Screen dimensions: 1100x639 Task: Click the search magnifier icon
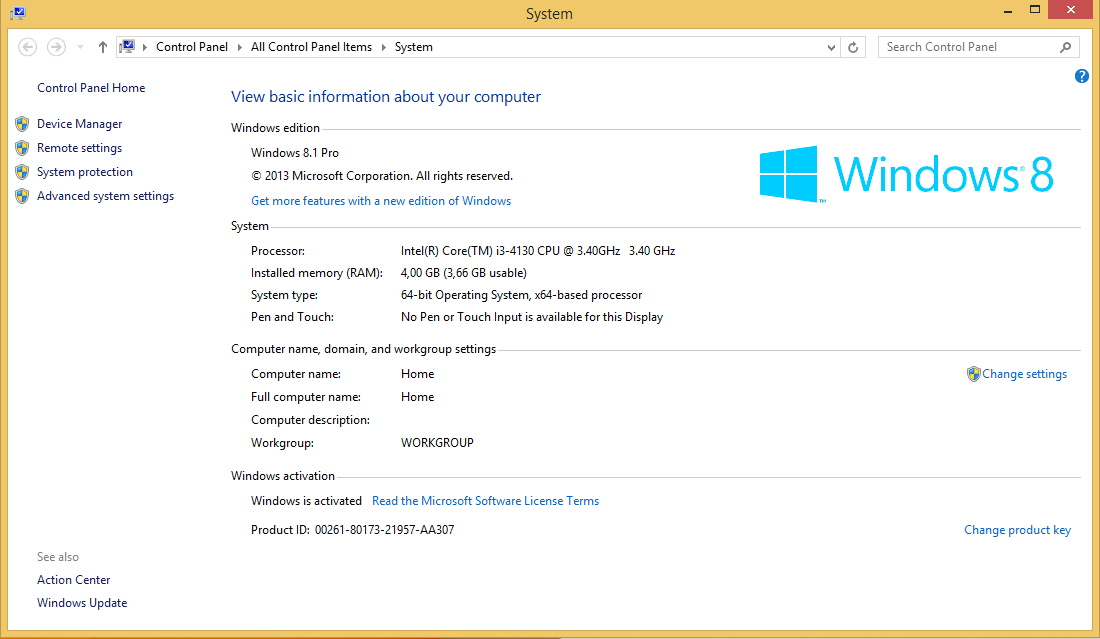click(x=1066, y=47)
